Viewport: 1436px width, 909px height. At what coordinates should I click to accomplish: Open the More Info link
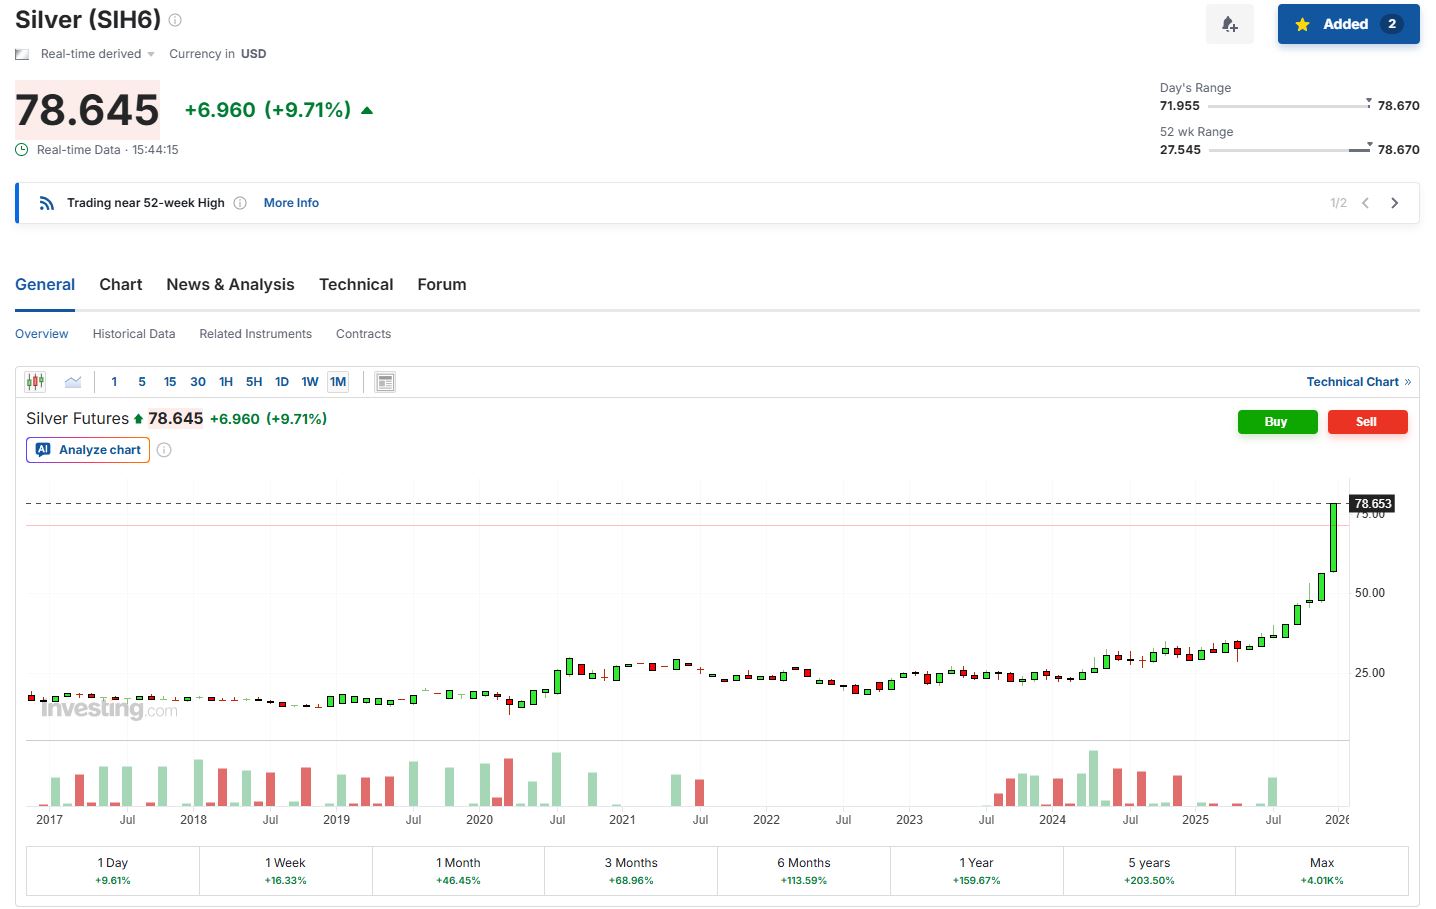[291, 203]
